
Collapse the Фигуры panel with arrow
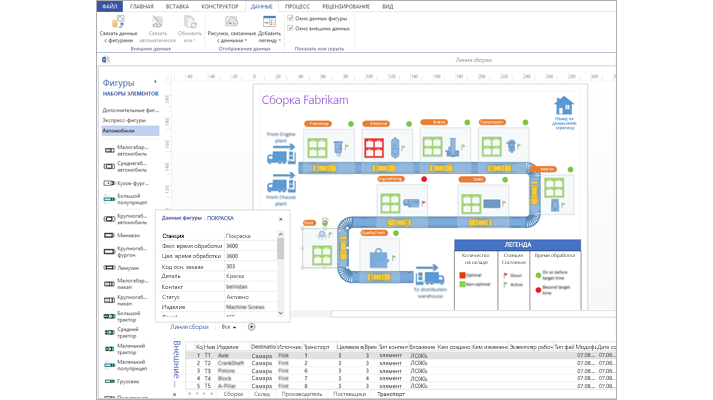coord(156,82)
